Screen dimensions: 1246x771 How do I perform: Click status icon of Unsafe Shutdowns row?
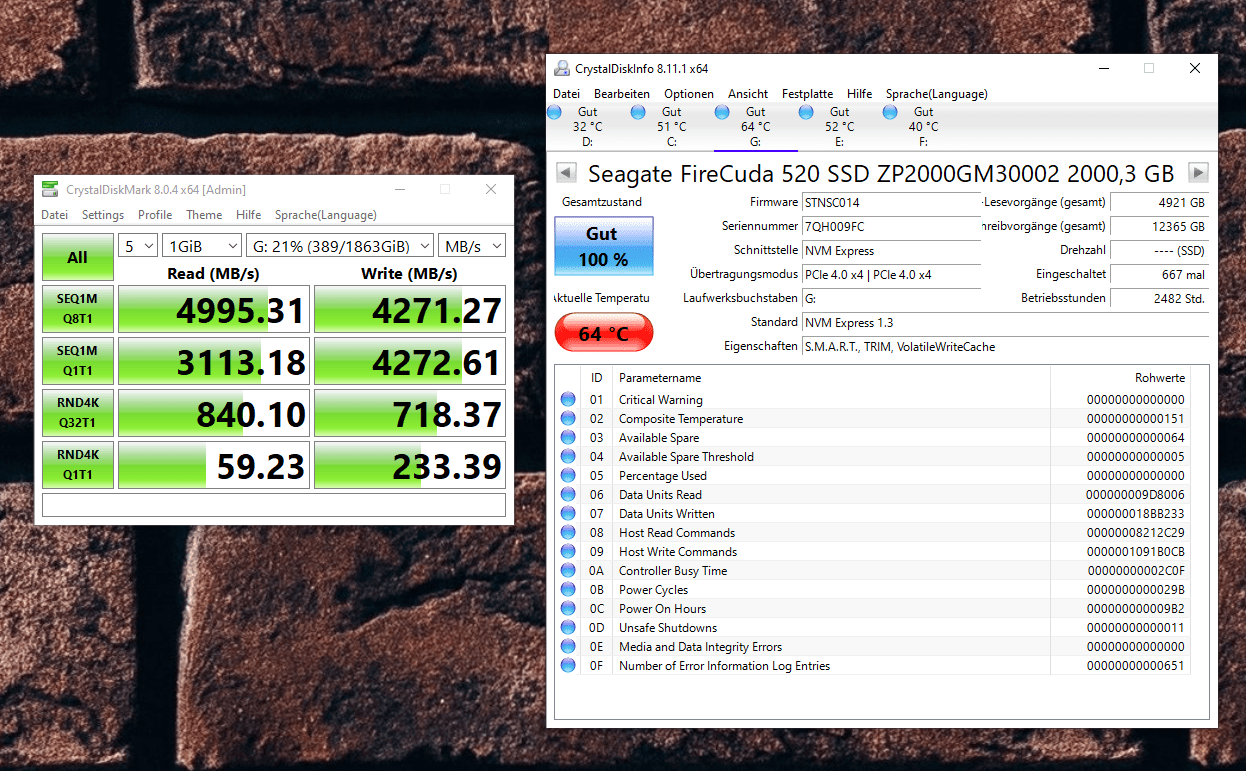pos(568,628)
